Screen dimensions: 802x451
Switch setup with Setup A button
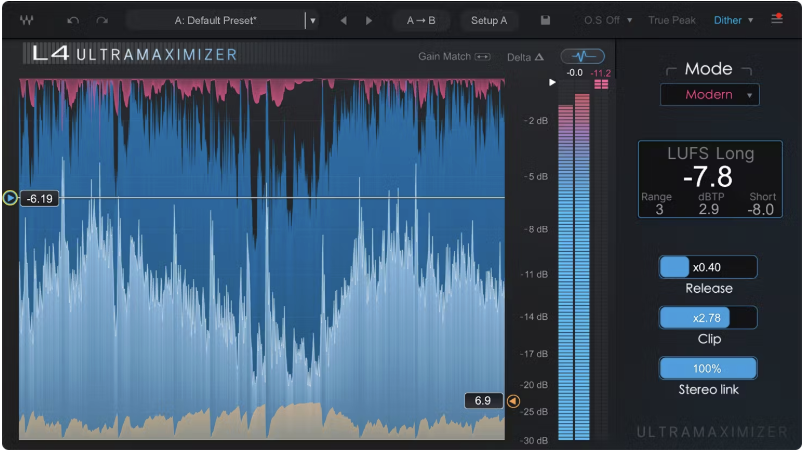pyautogui.click(x=489, y=20)
